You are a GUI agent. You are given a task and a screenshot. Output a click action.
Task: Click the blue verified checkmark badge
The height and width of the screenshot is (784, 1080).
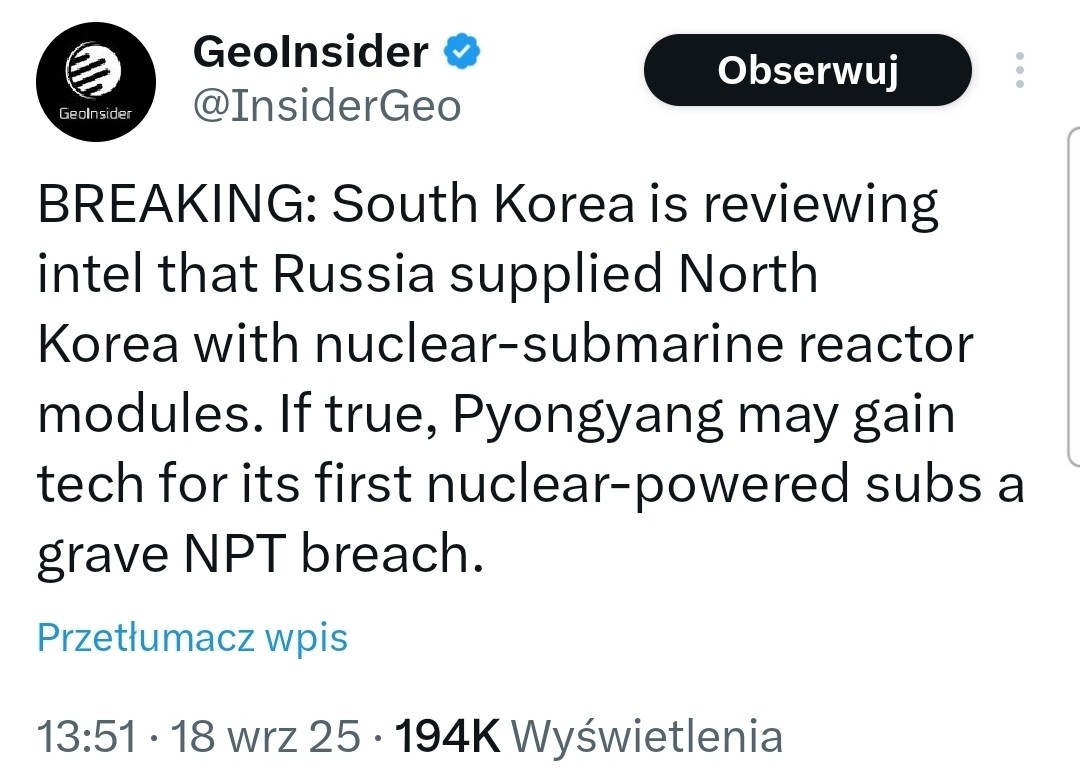[x=462, y=50]
